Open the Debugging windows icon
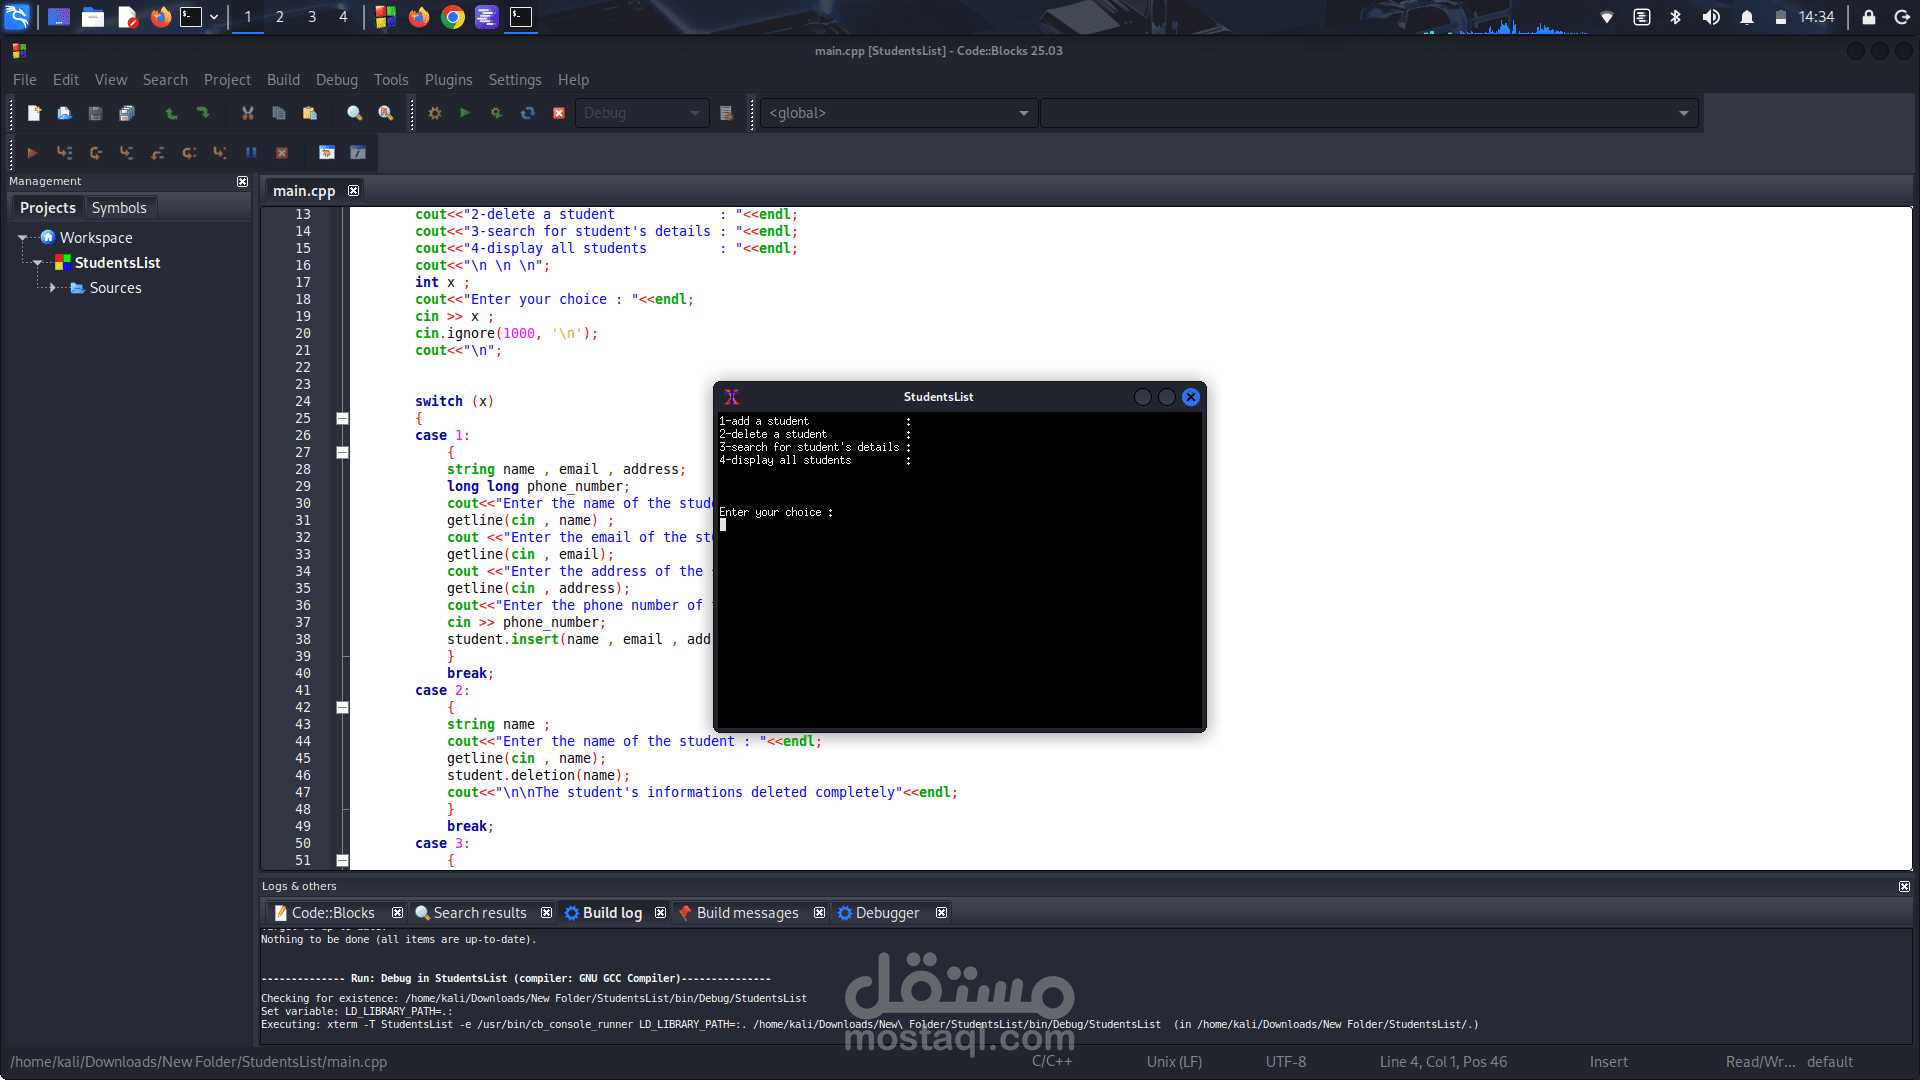 (x=327, y=152)
